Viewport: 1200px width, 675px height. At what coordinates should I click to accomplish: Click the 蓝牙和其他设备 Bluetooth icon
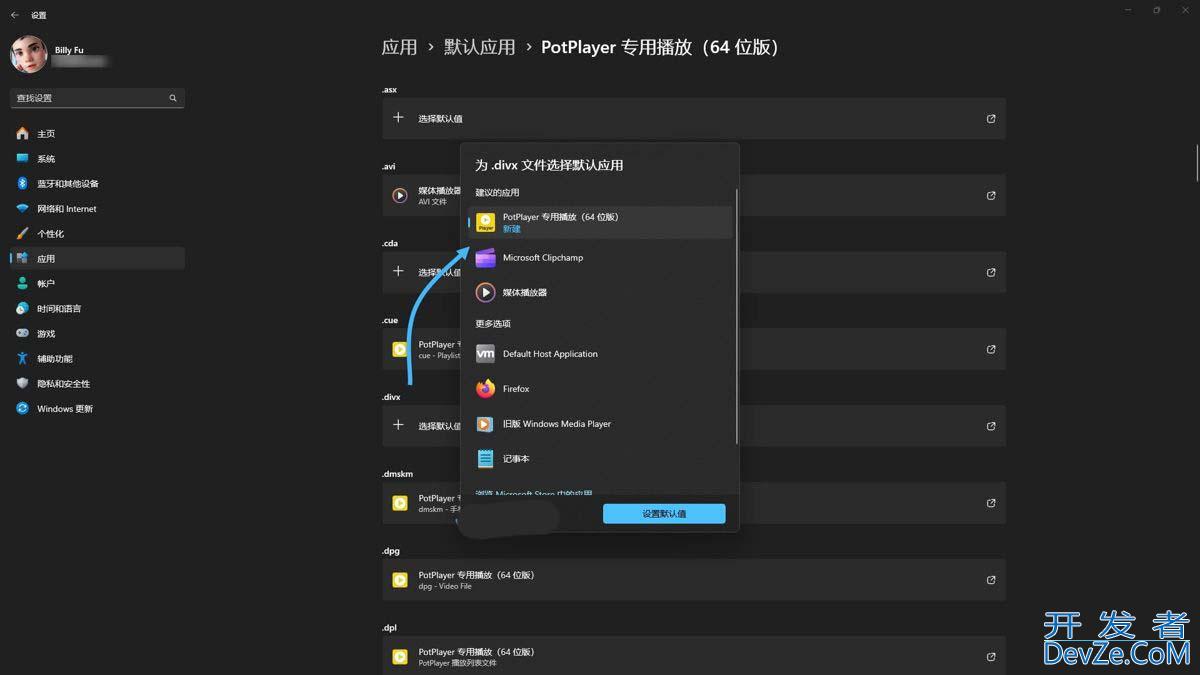pos(22,183)
